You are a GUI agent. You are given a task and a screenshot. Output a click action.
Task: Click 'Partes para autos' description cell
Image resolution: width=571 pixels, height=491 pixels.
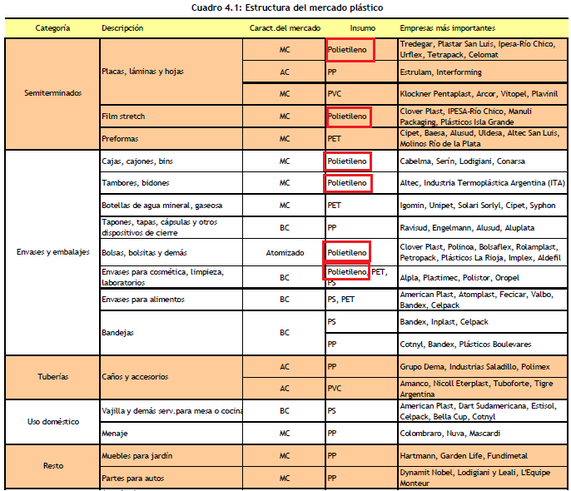click(171, 478)
